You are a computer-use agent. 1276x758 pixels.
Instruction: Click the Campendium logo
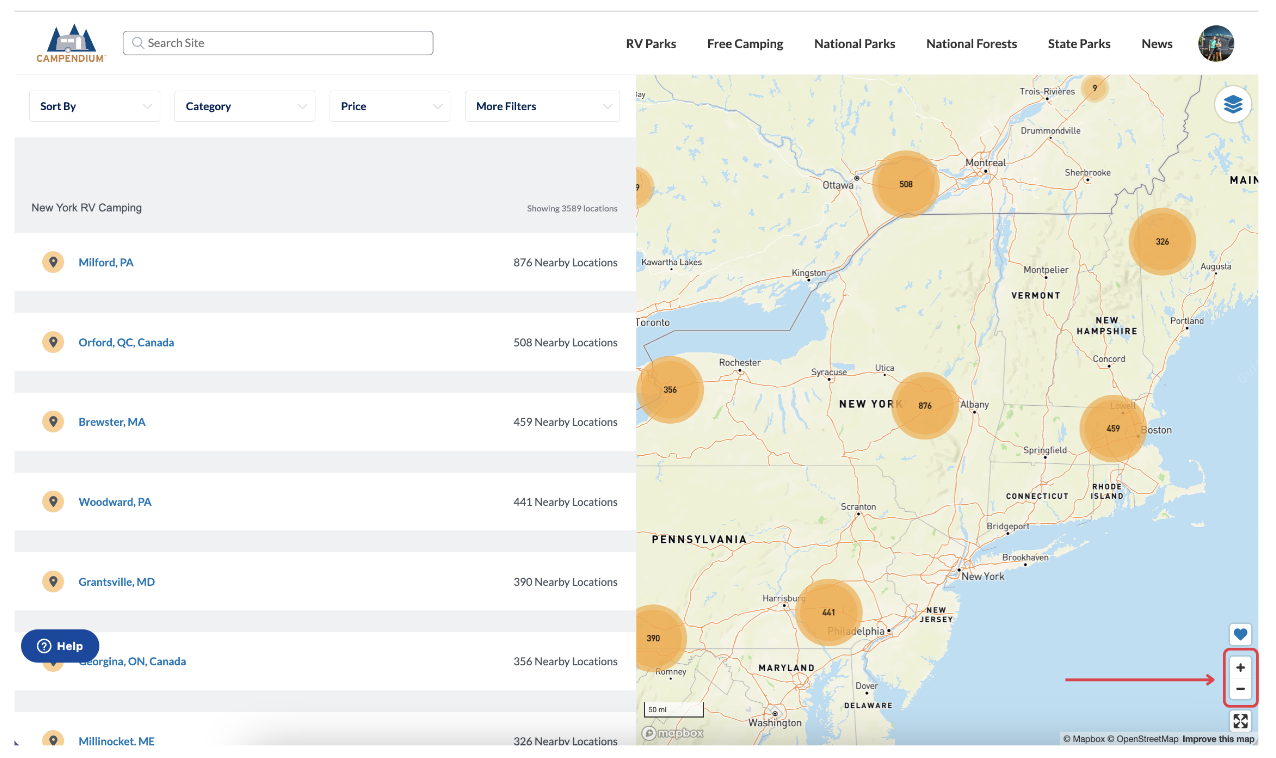click(71, 43)
